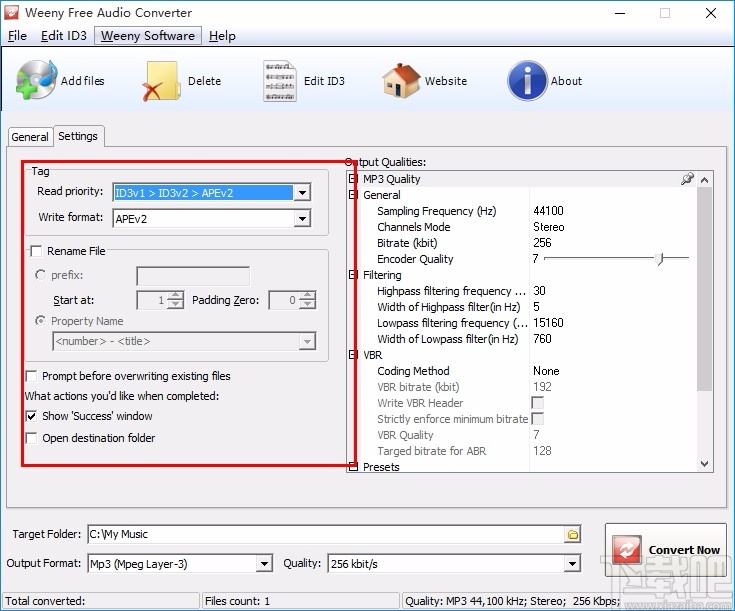735x611 pixels.
Task: Decrease the Padding Zero value
Action: pyautogui.click(x=308, y=305)
